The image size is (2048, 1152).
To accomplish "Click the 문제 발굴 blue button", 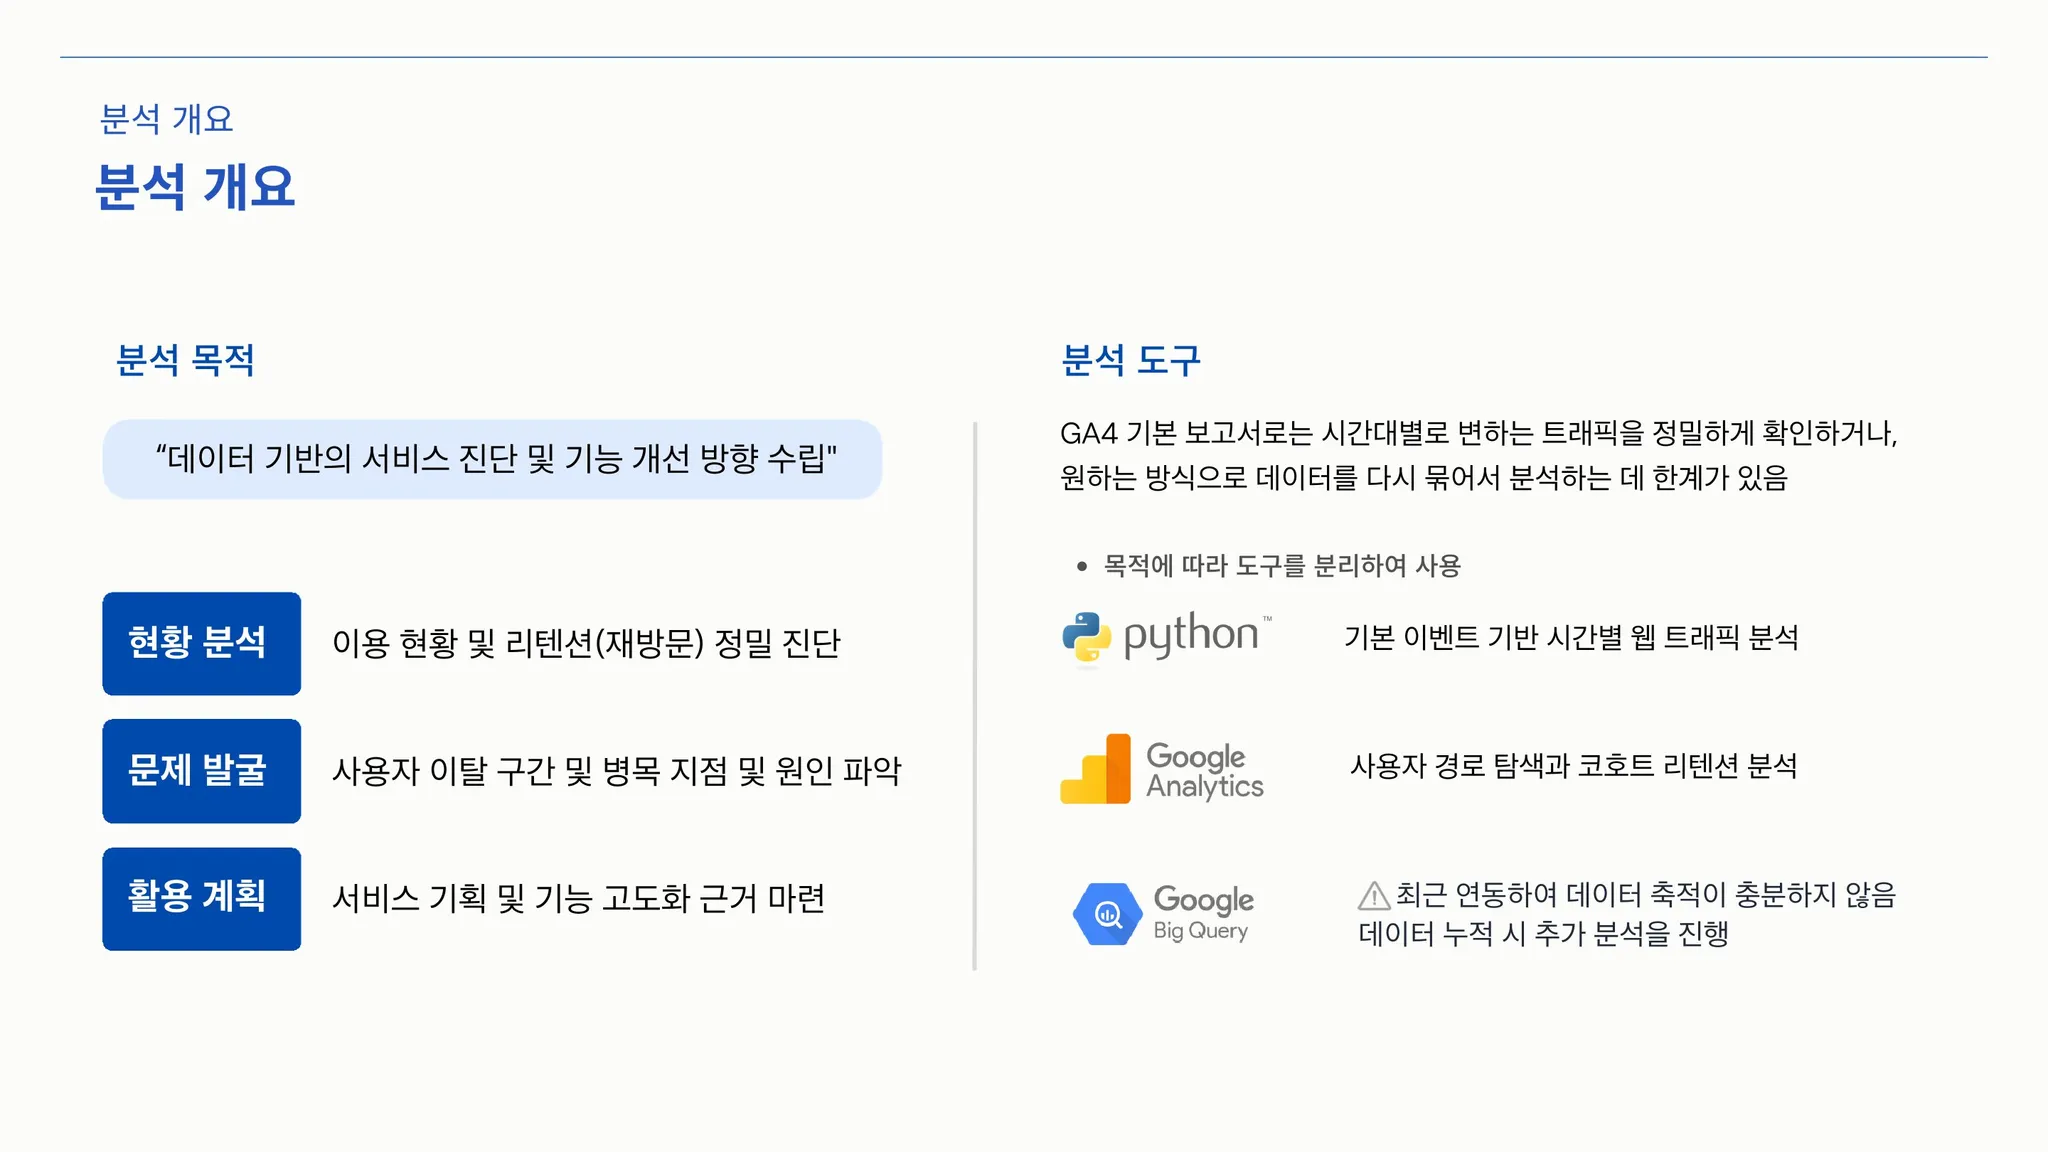I will click(201, 771).
